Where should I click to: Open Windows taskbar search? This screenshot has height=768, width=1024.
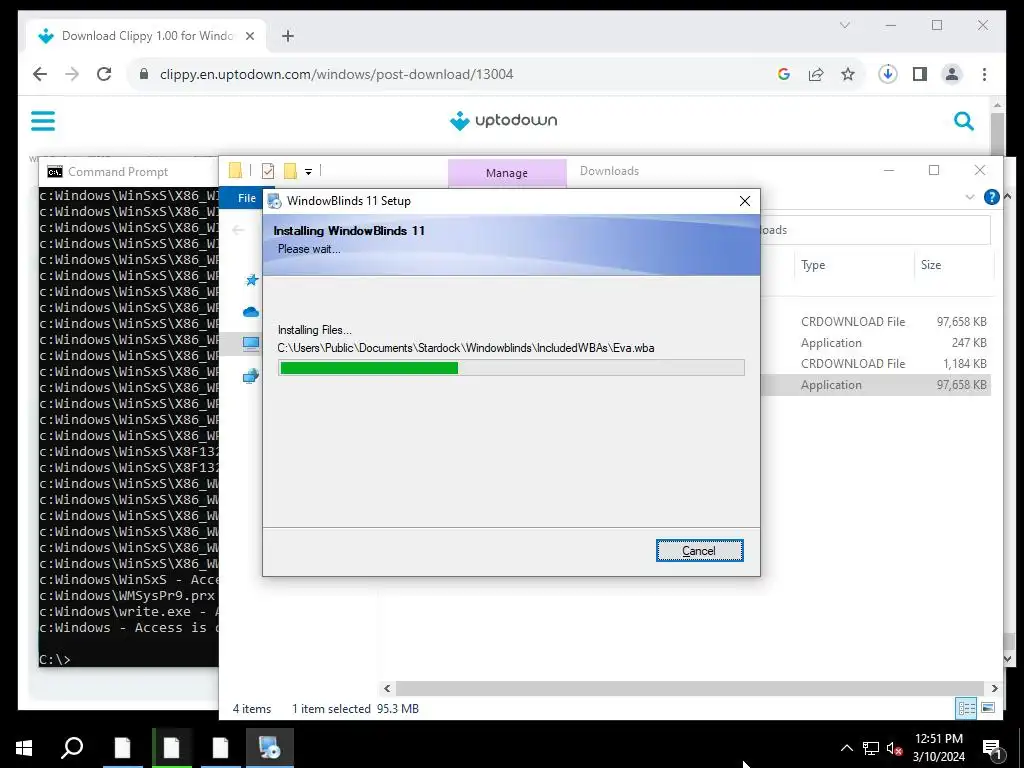pyautogui.click(x=72, y=748)
